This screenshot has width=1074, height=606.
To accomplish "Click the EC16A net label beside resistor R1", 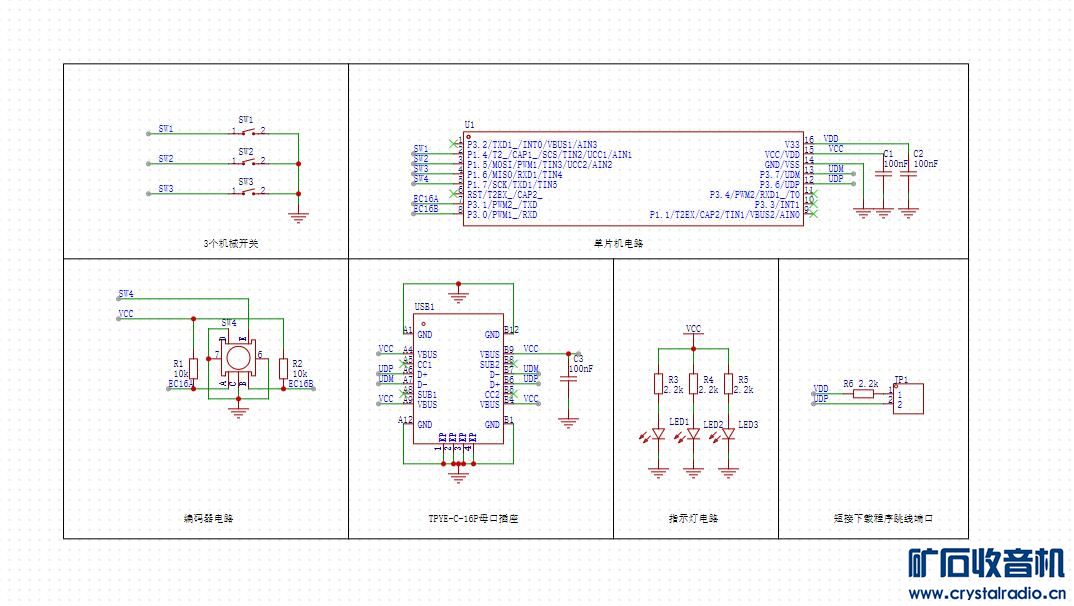I will pos(180,384).
